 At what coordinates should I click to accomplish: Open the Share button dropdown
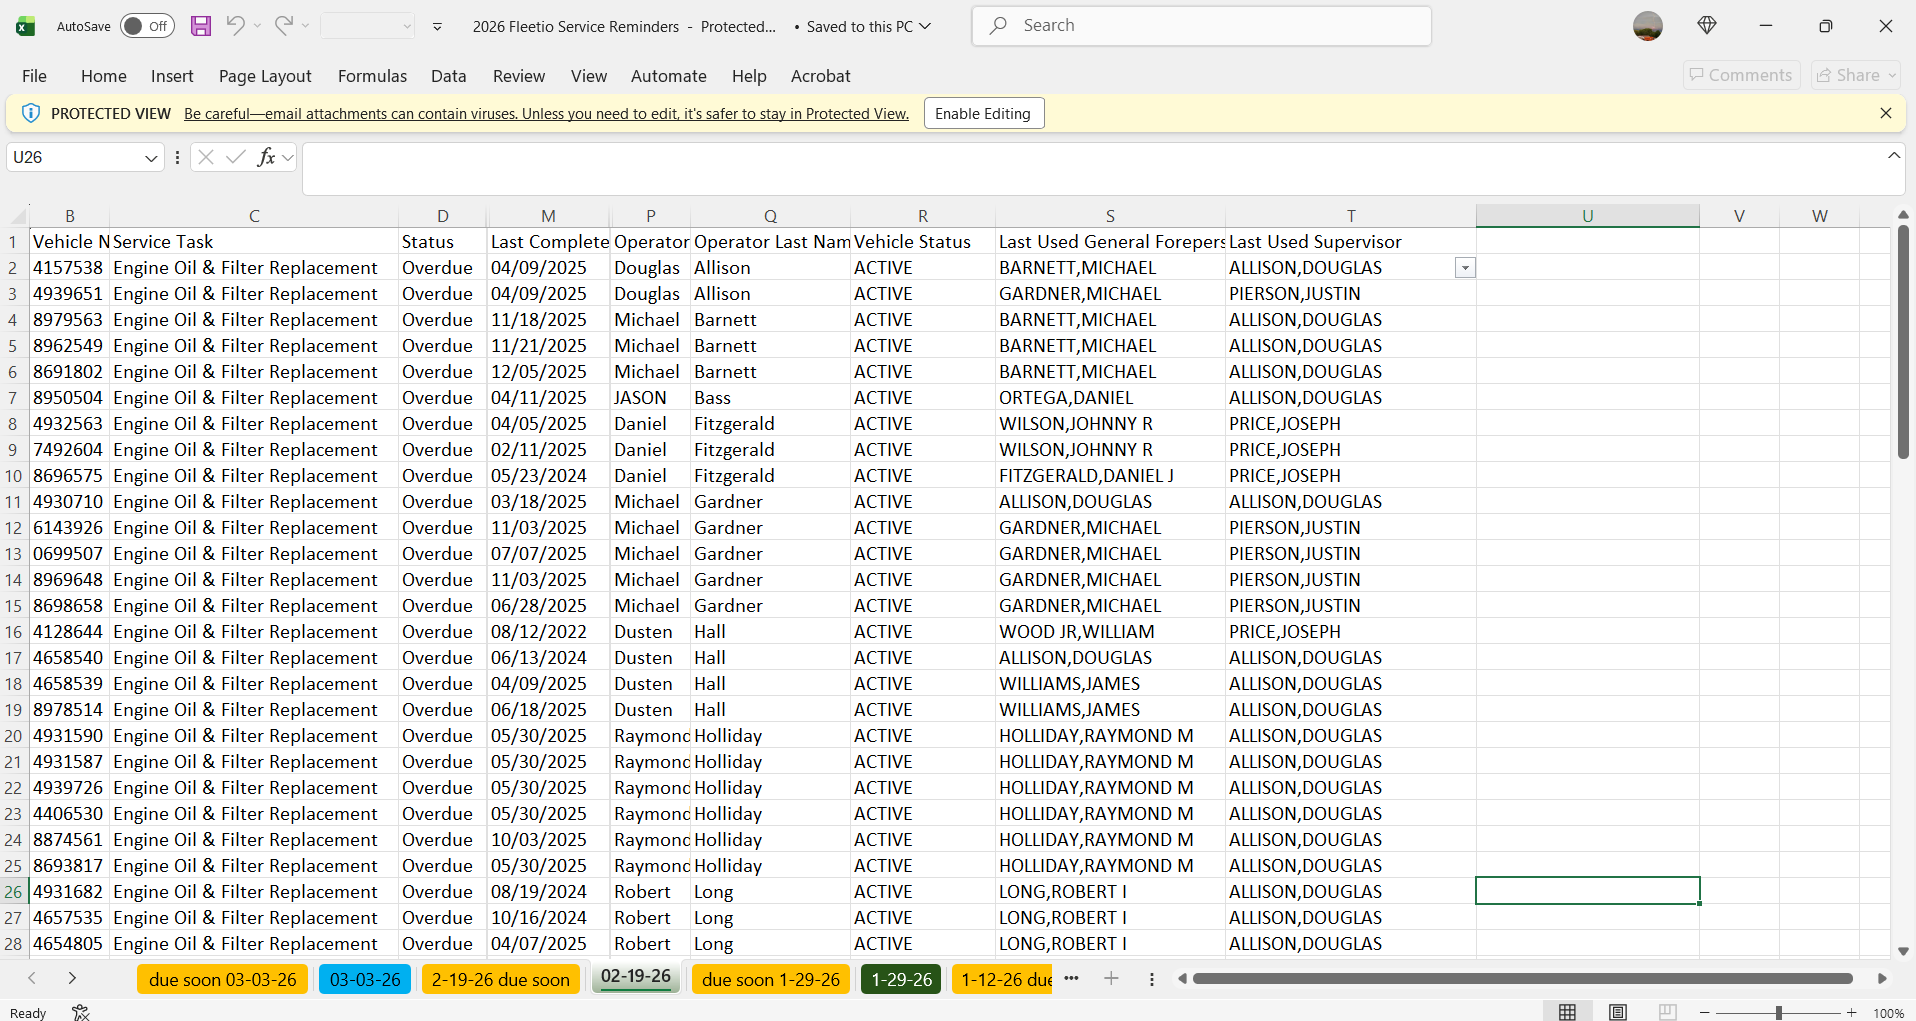click(x=1892, y=75)
